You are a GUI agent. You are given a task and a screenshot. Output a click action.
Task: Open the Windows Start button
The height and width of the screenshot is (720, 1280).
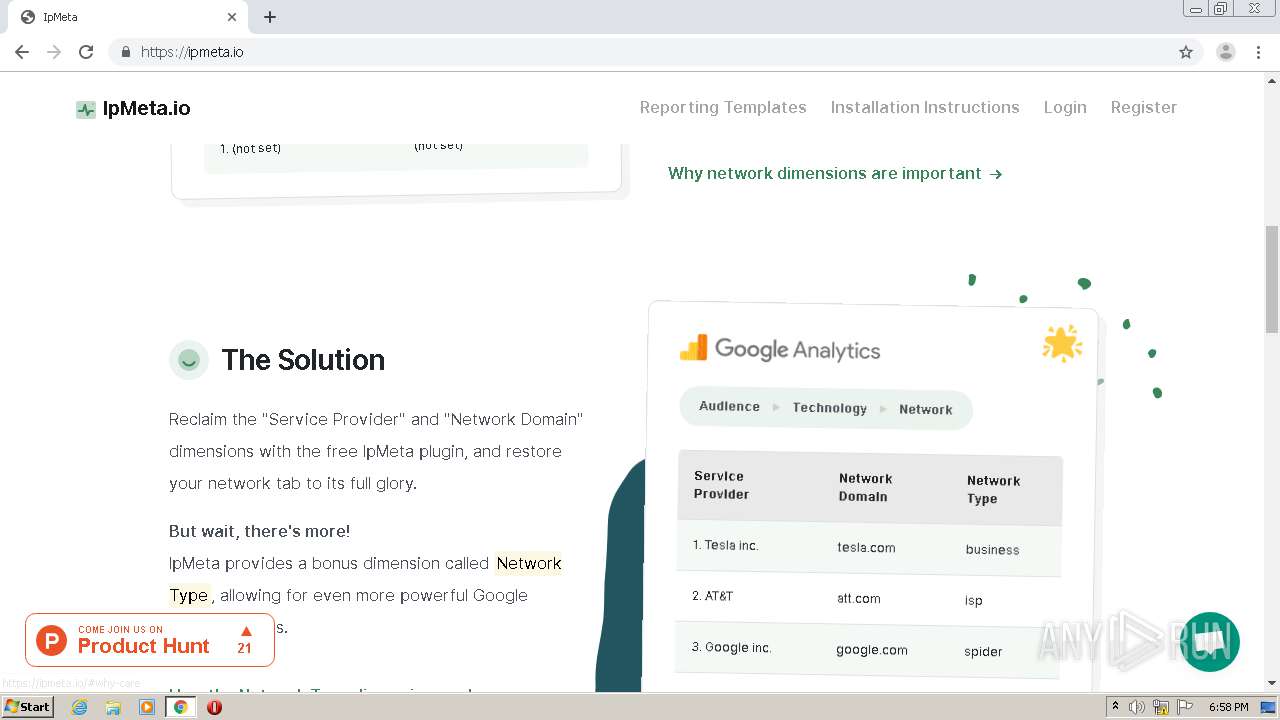pos(27,707)
